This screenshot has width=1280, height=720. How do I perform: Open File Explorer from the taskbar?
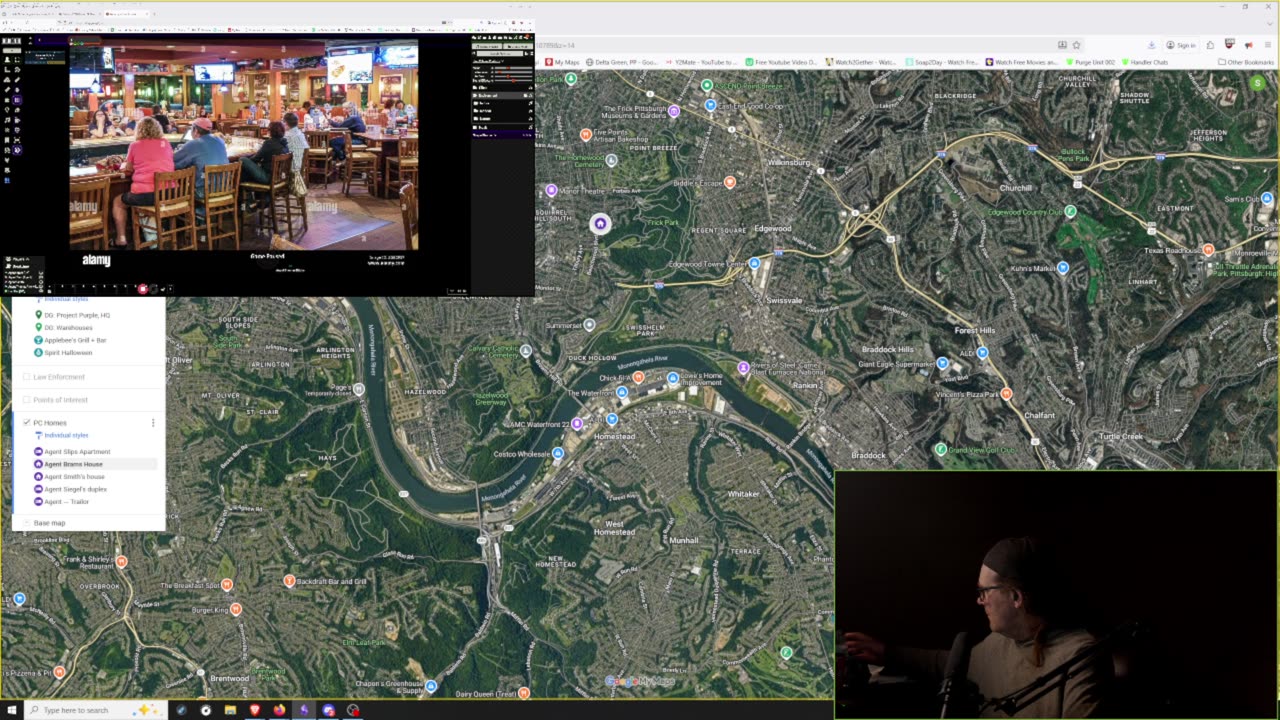[230, 710]
